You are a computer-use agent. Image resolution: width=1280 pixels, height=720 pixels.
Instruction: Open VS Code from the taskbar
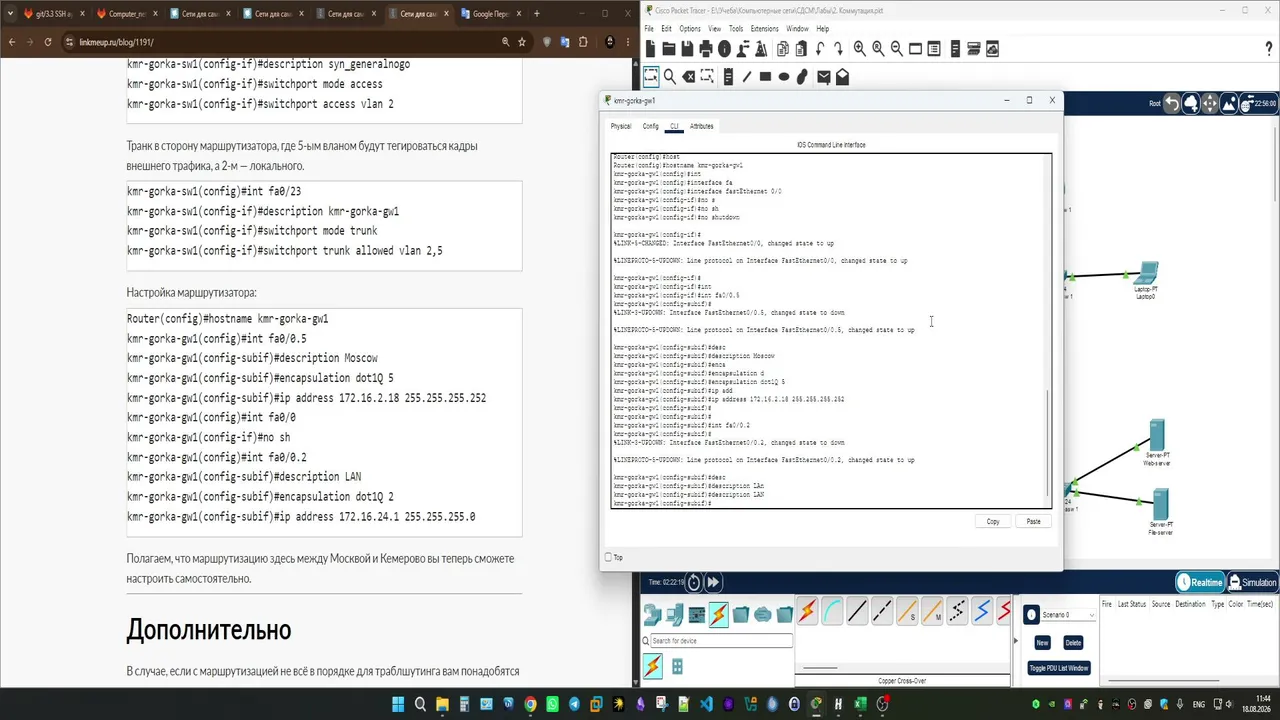pos(706,704)
